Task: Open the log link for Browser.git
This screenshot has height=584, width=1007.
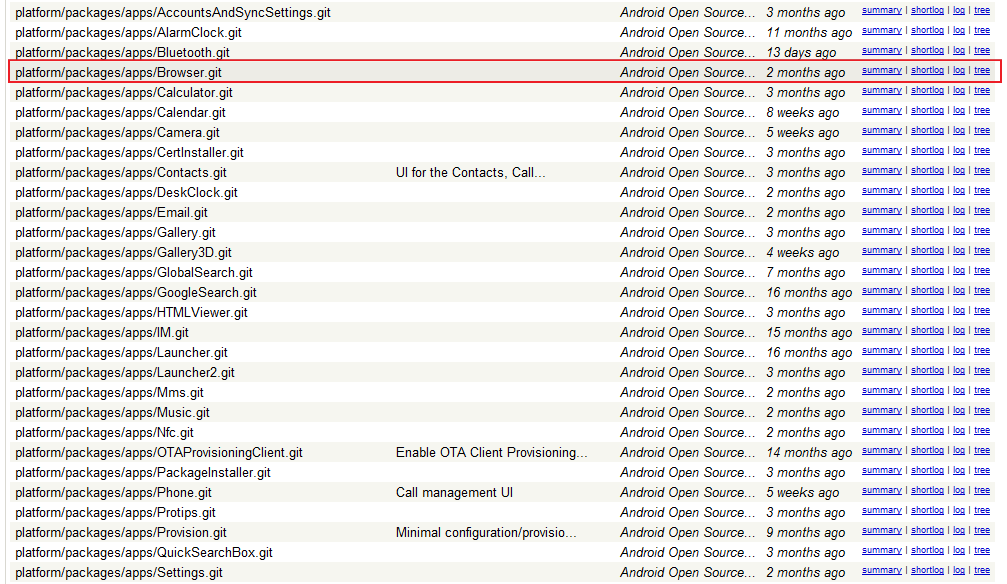Action: point(959,70)
